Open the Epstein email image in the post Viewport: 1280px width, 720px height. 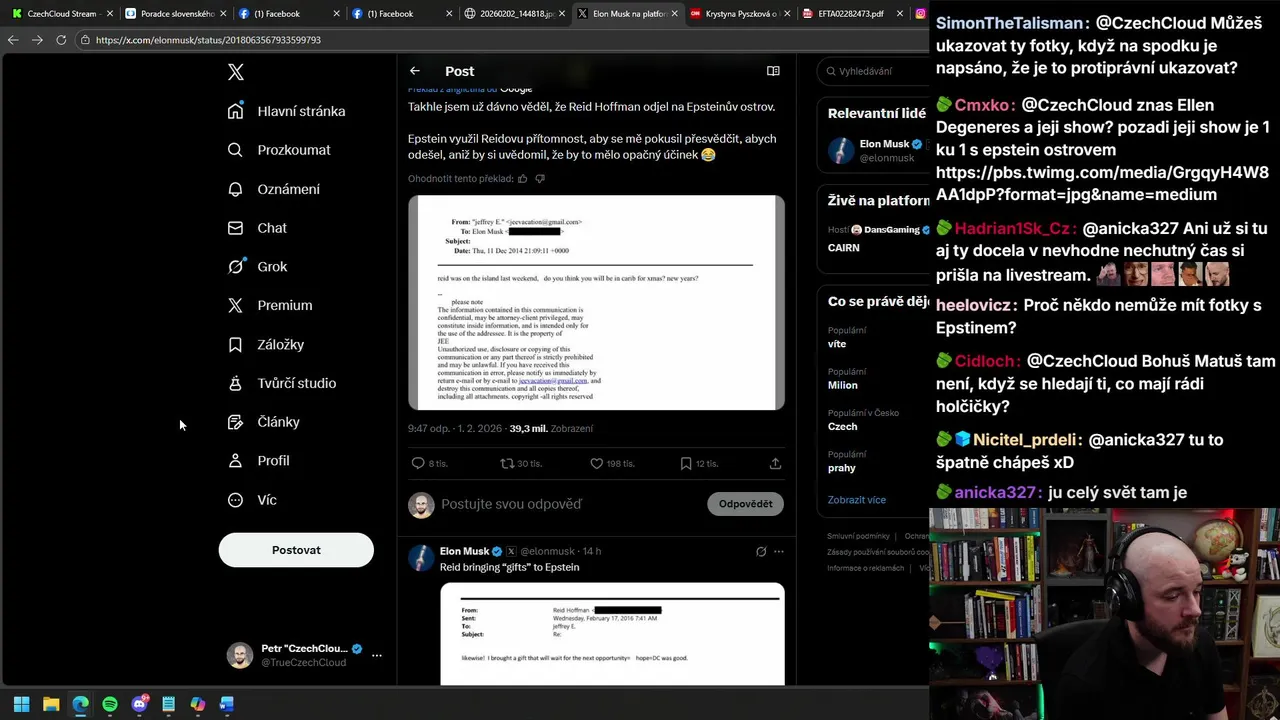click(x=596, y=302)
